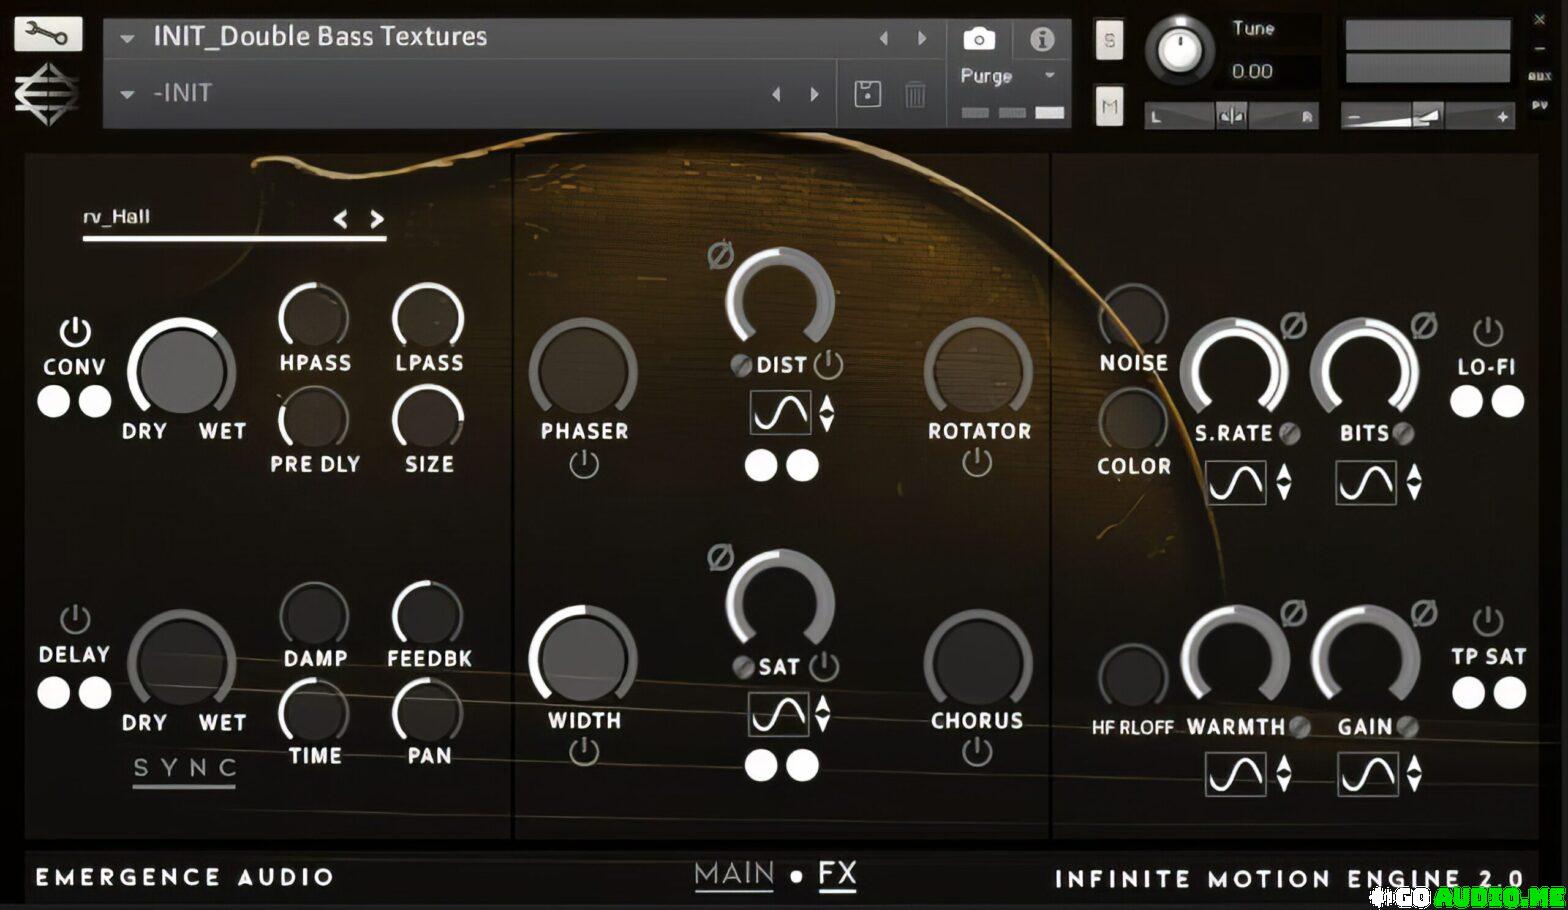The width and height of the screenshot is (1568, 910).
Task: Toggle the DIST power button
Action: click(x=828, y=365)
